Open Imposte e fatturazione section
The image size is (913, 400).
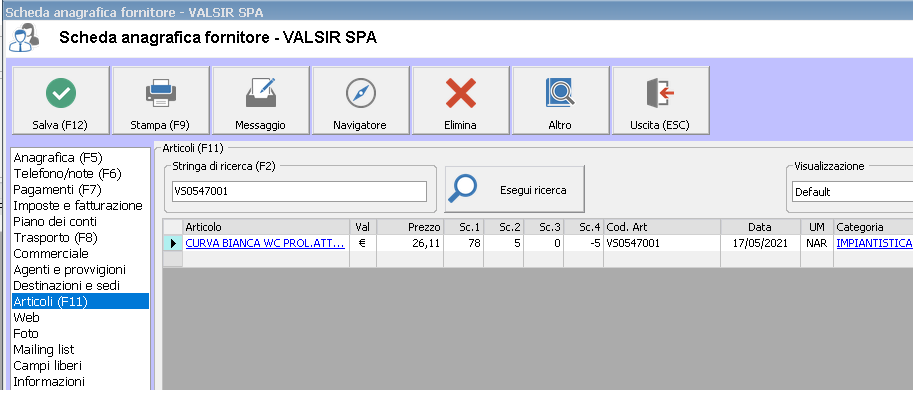pos(80,206)
